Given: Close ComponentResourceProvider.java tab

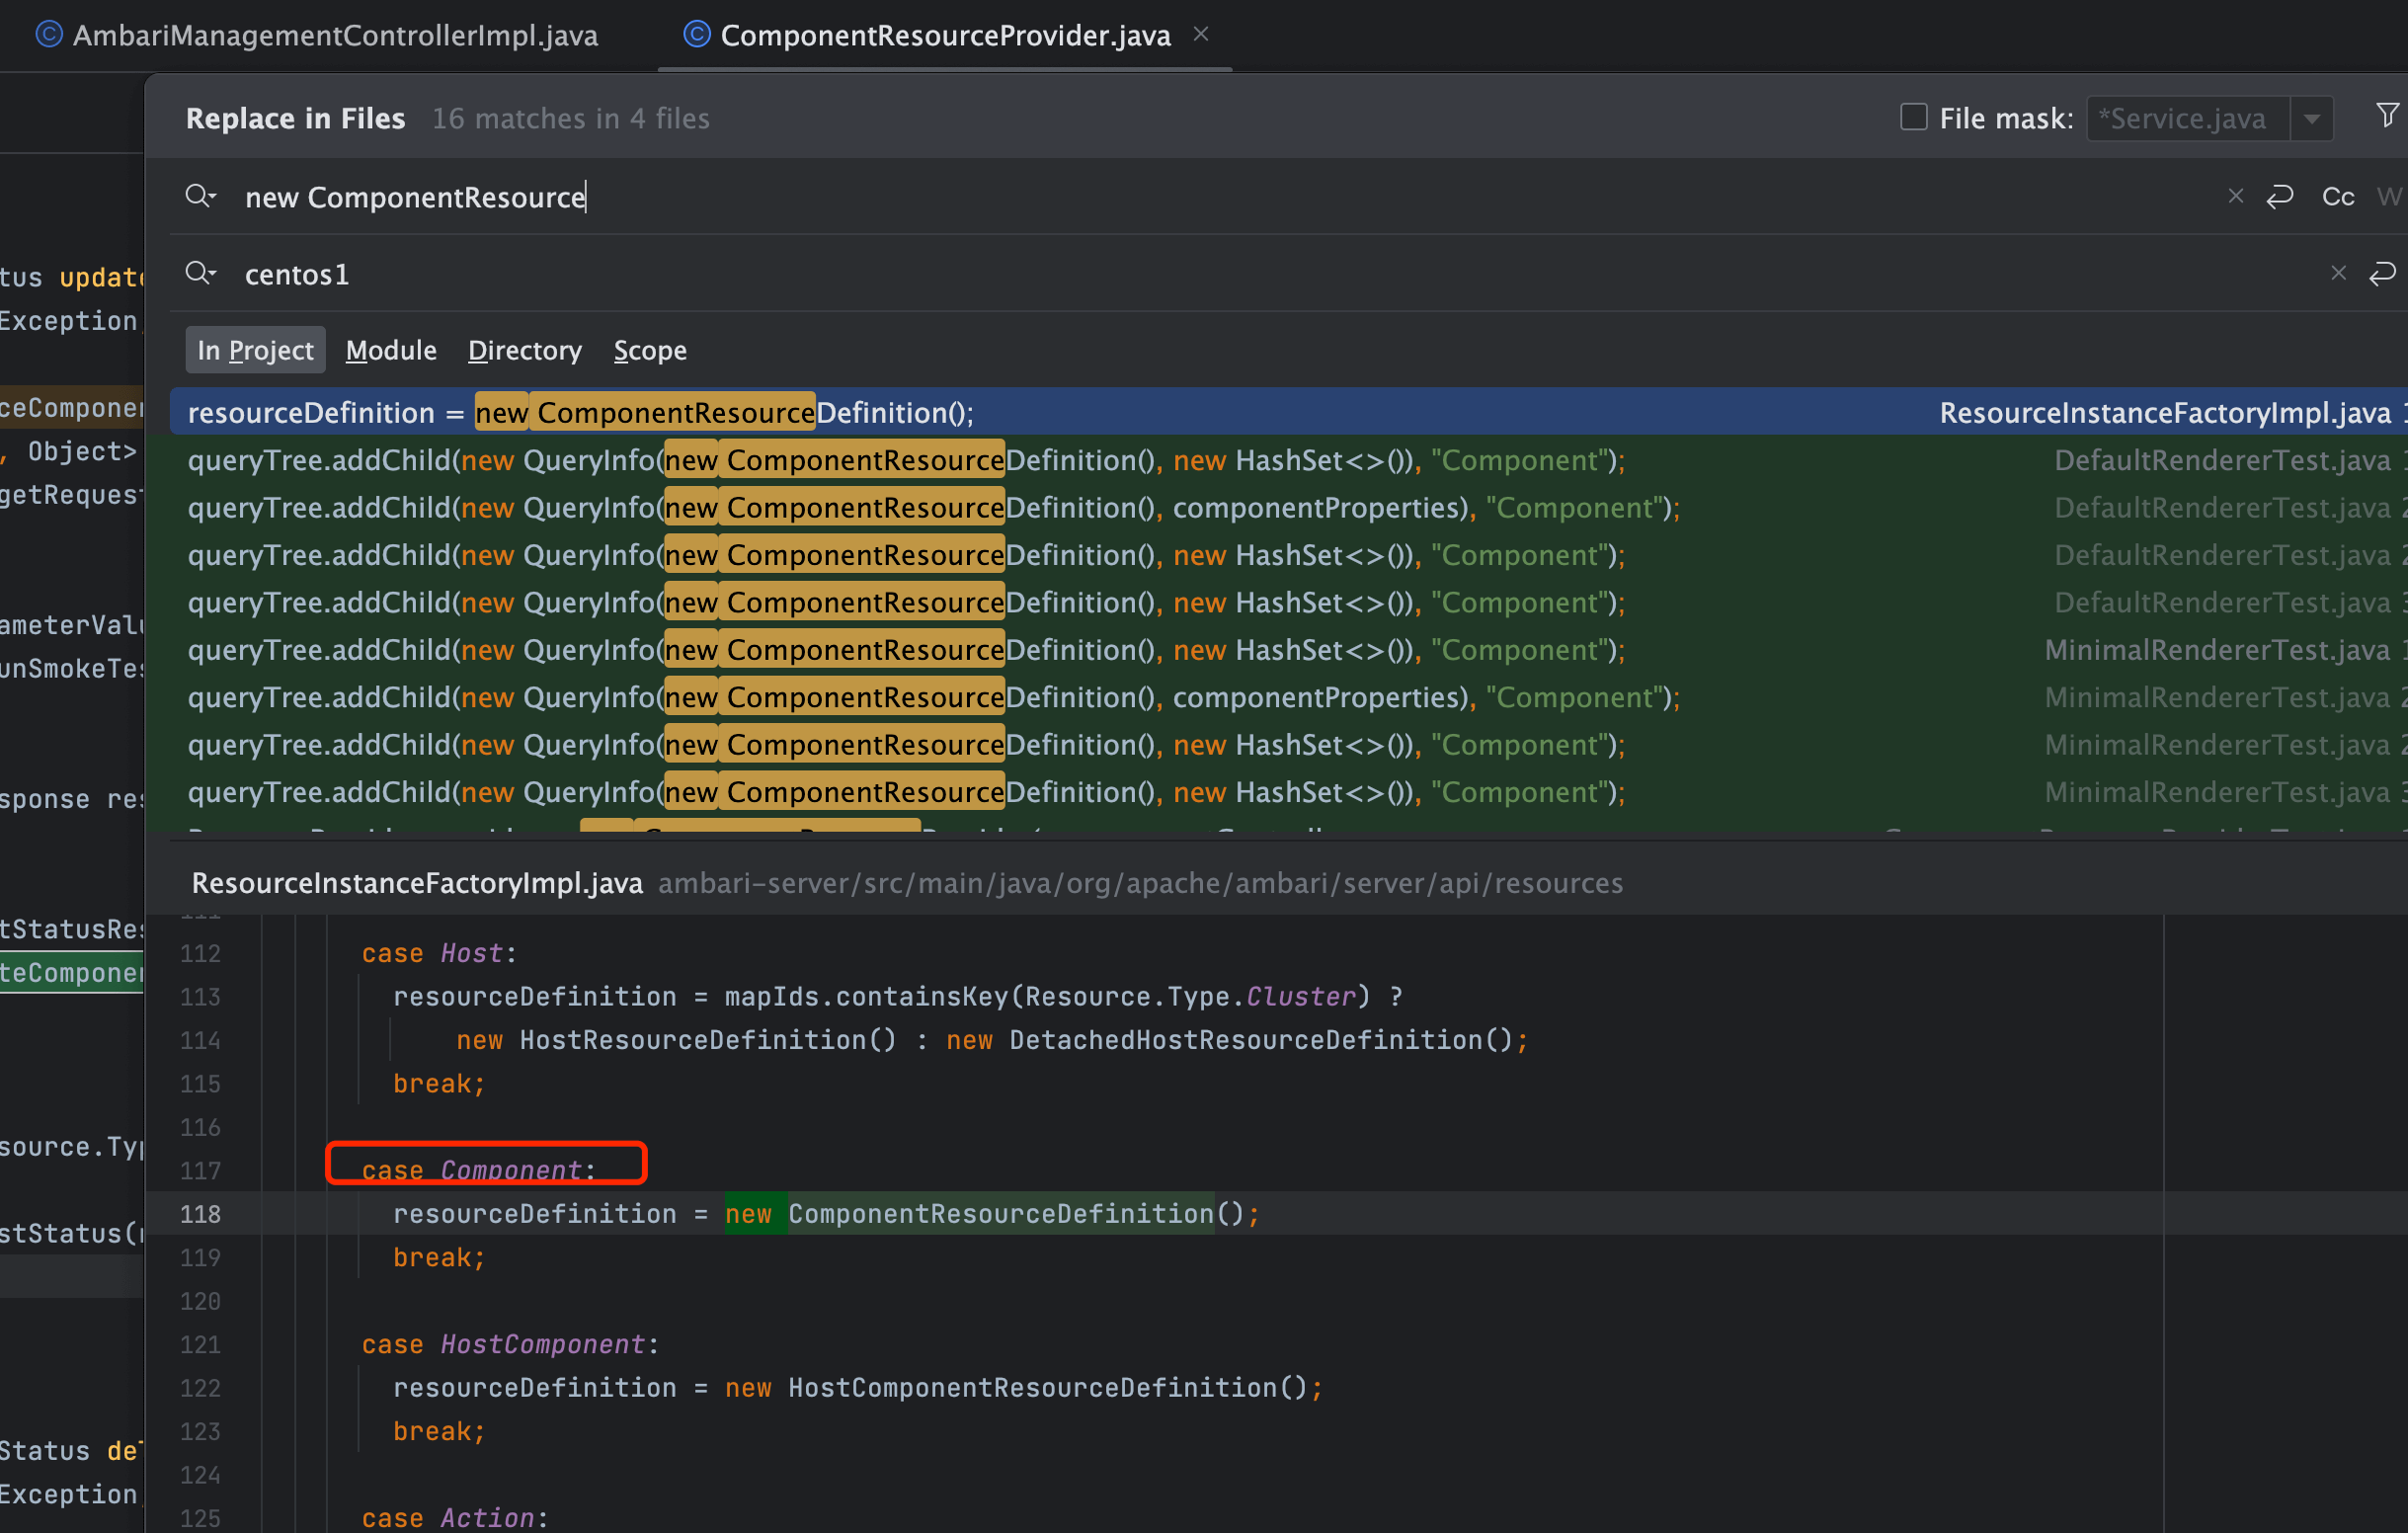Looking at the screenshot, I should [x=1201, y=34].
